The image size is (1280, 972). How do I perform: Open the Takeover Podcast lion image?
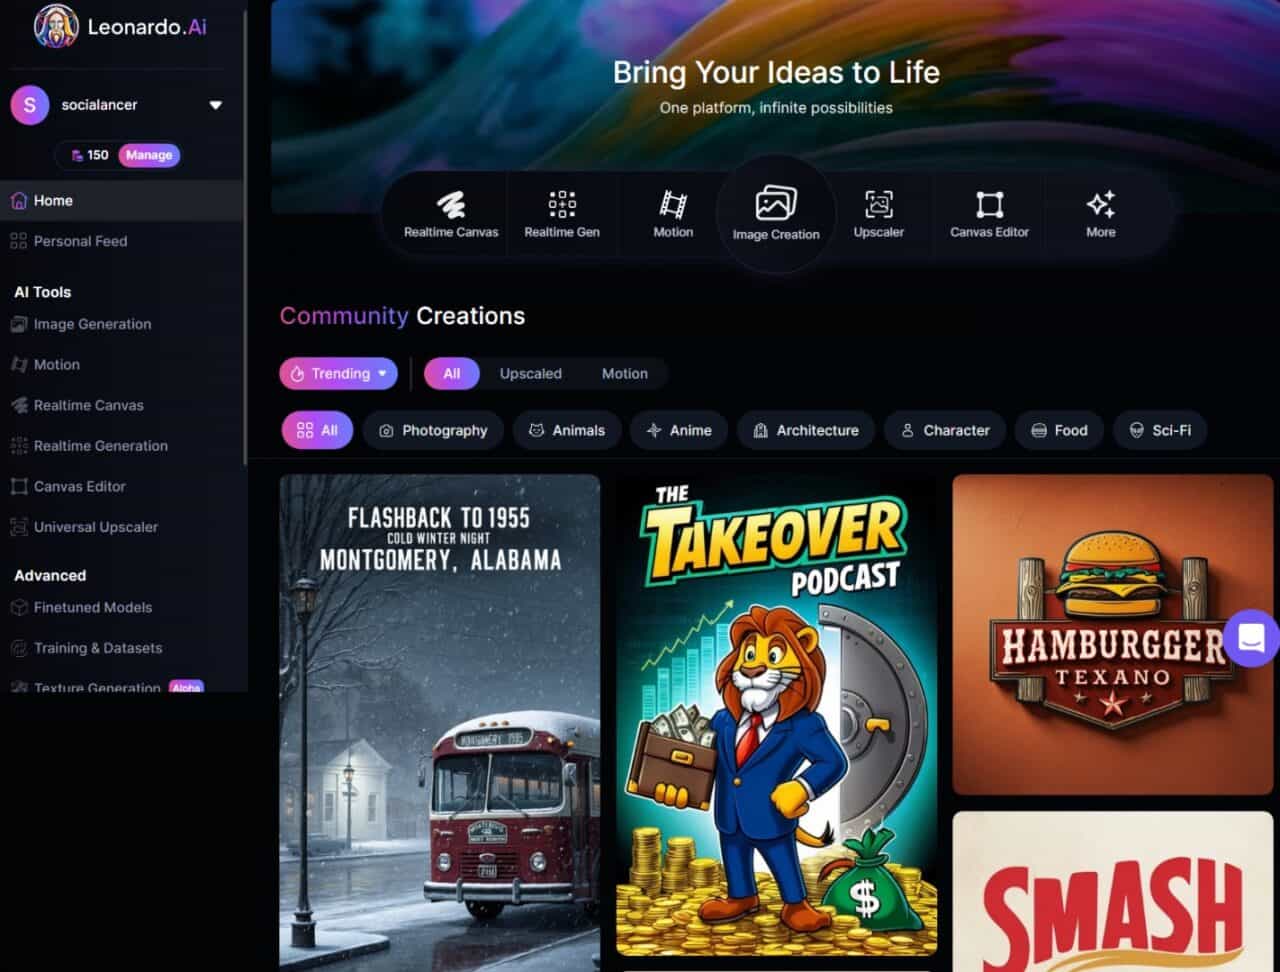[x=776, y=715]
